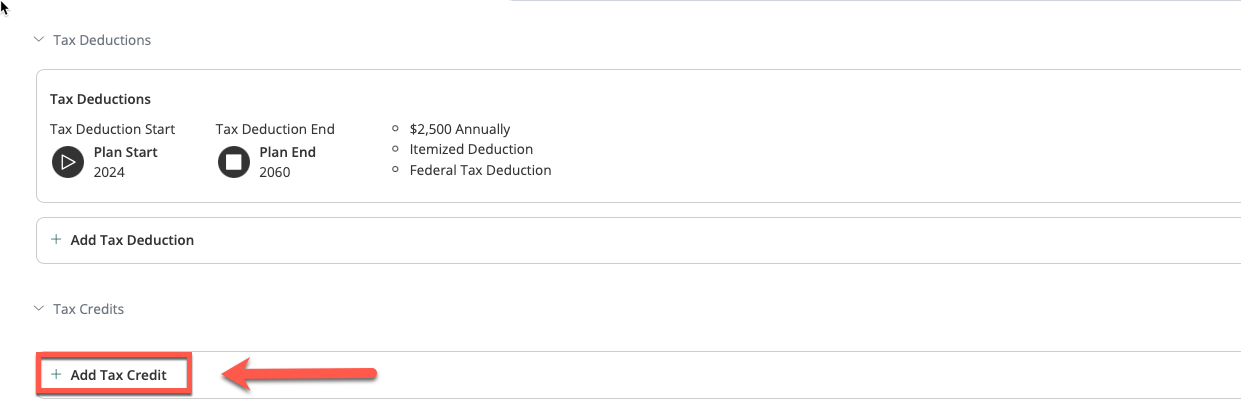Collapse the Tax Deductions section chevron
Image resolution: width=1241 pixels, height=420 pixels.
tap(39, 40)
